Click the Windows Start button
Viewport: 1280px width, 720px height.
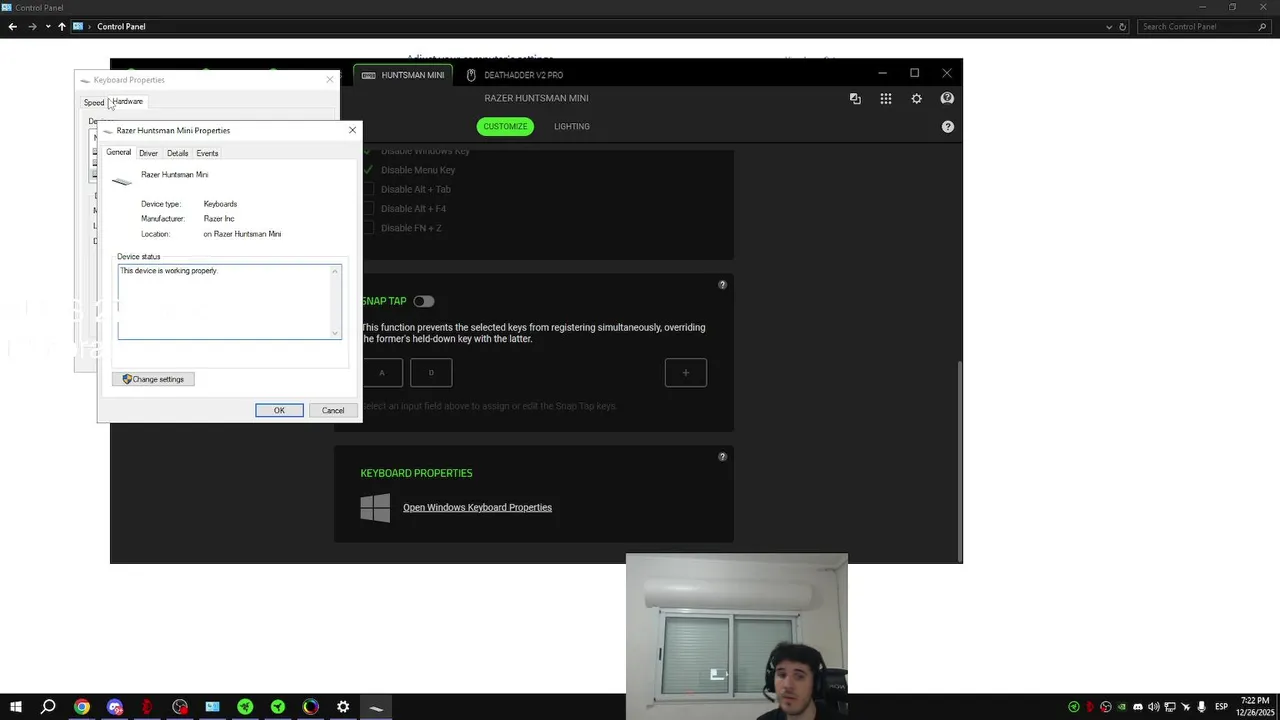pyautogui.click(x=14, y=707)
